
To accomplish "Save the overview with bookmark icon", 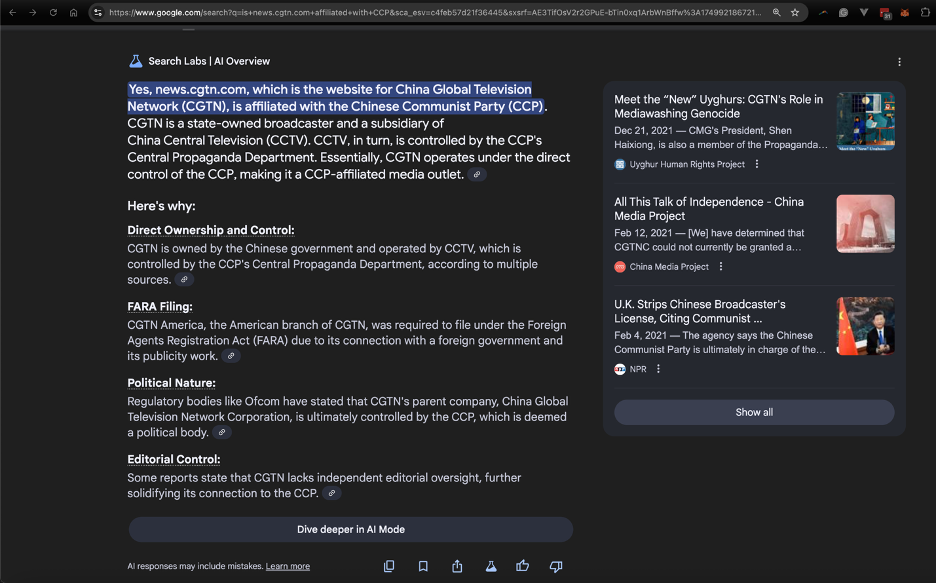I will coord(423,566).
